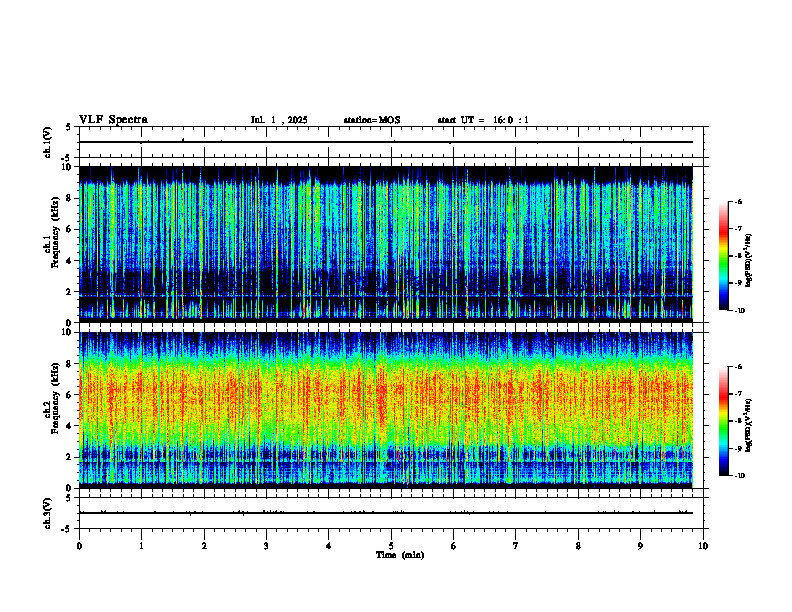Click the "ch.2 Frequency (kHz)" axis label
Viewport: 792px width, 612px height.
click(x=53, y=398)
